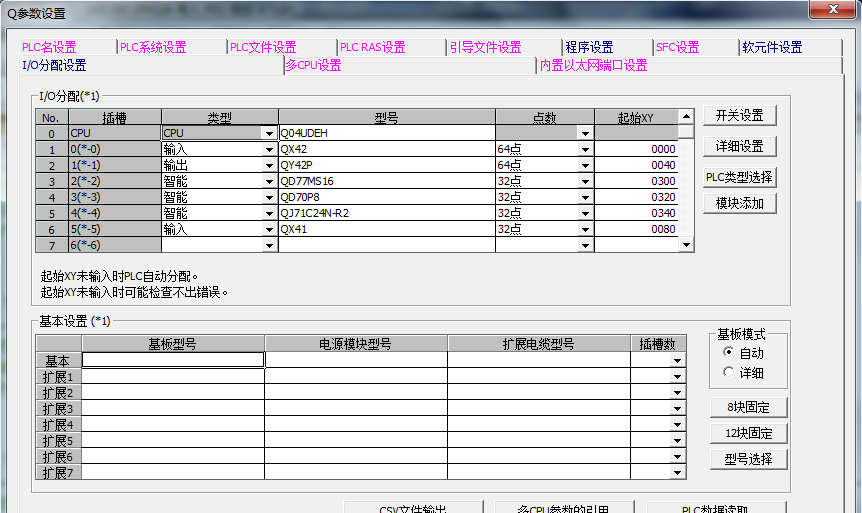Open the 内置以太网端口设置 tab
Image resolution: width=862 pixels, height=513 pixels.
pyautogui.click(x=593, y=65)
